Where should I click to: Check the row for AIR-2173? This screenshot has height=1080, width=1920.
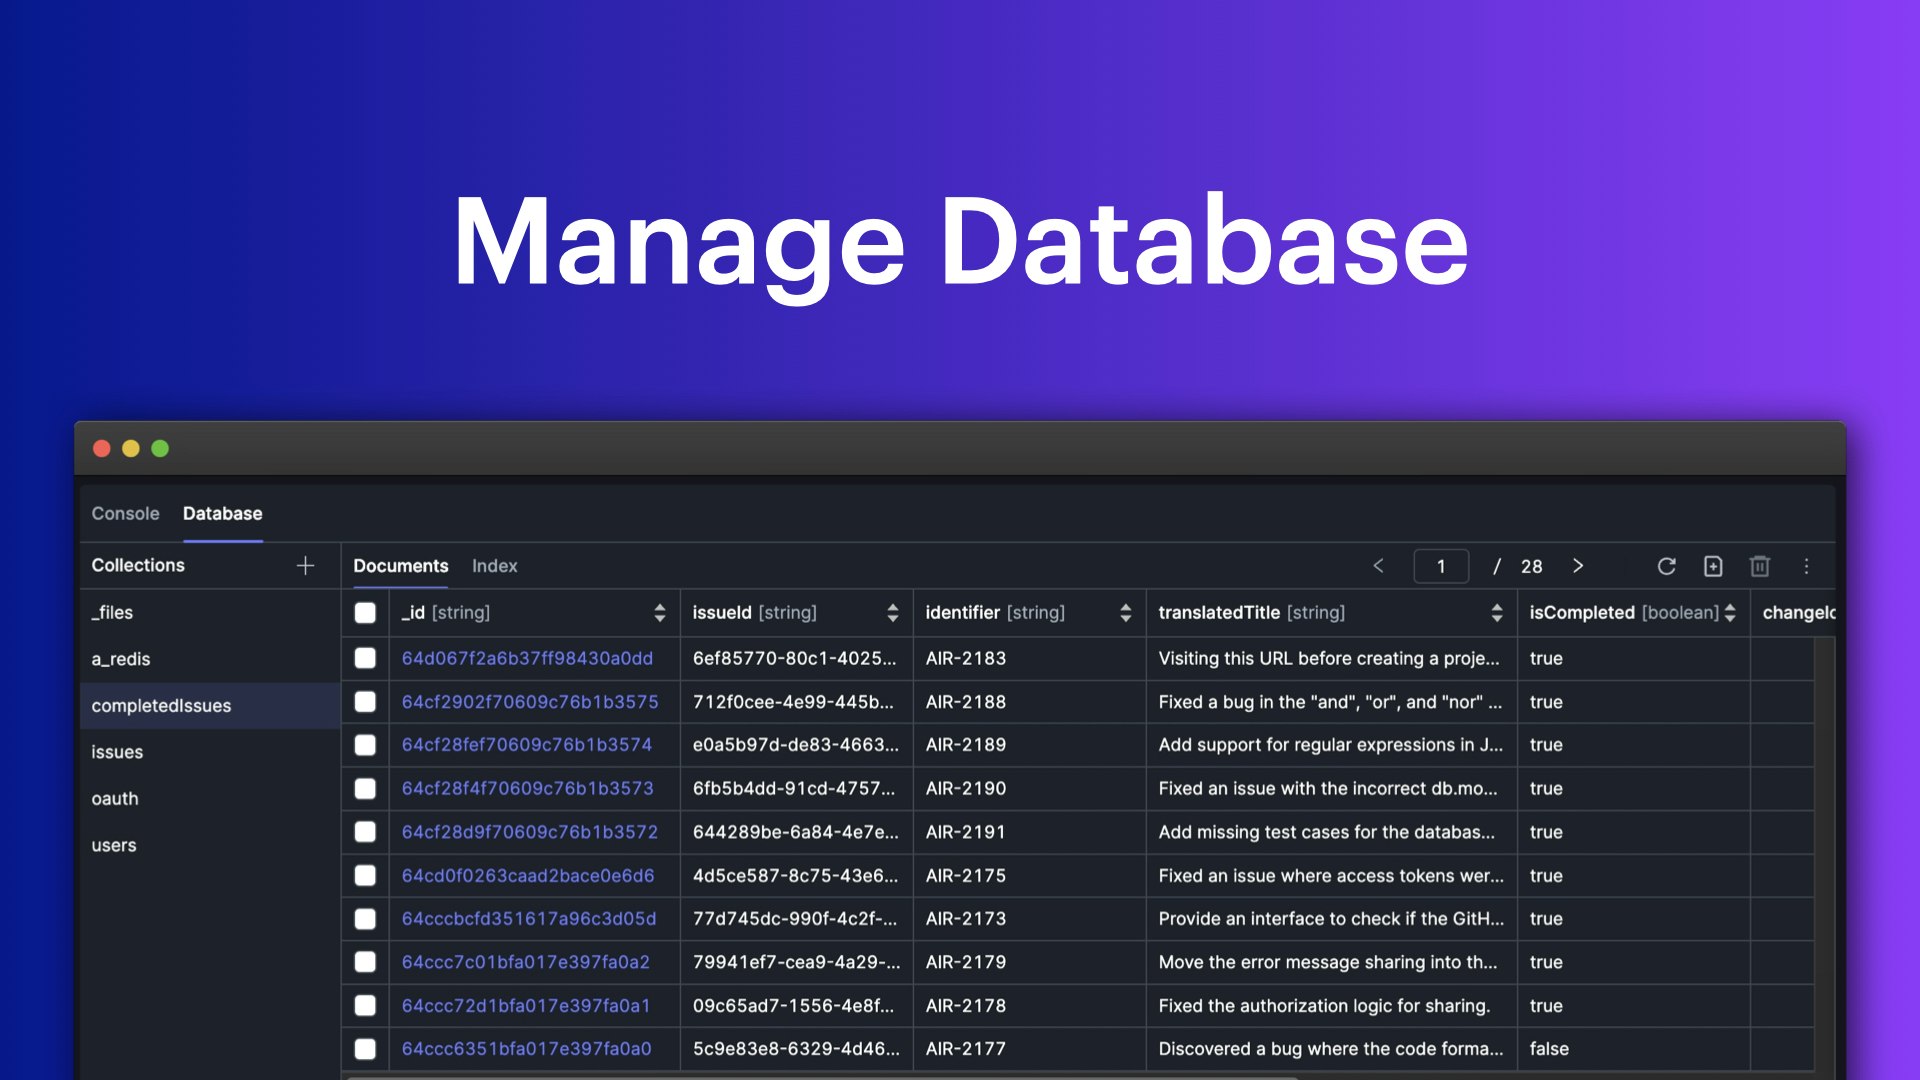pos(365,919)
